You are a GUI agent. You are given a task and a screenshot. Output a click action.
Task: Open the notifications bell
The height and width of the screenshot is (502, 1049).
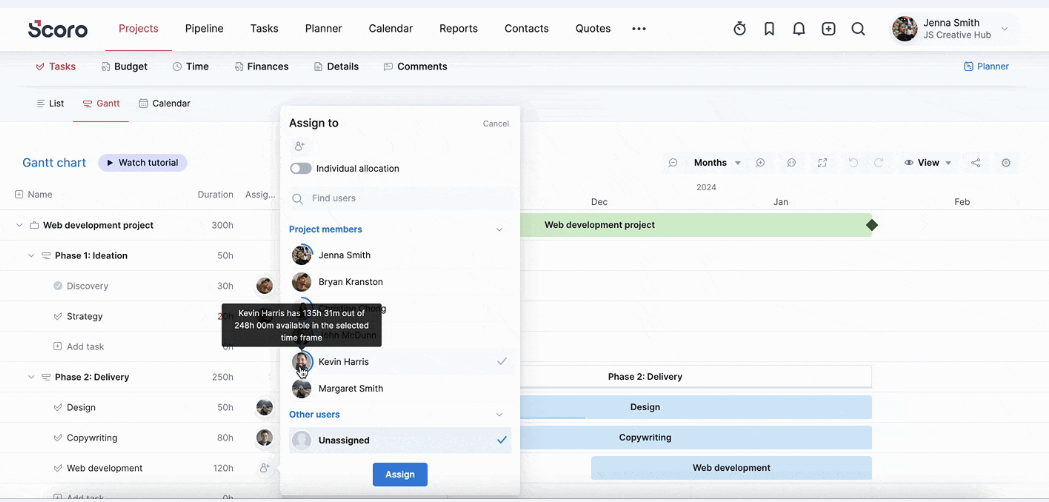(799, 29)
